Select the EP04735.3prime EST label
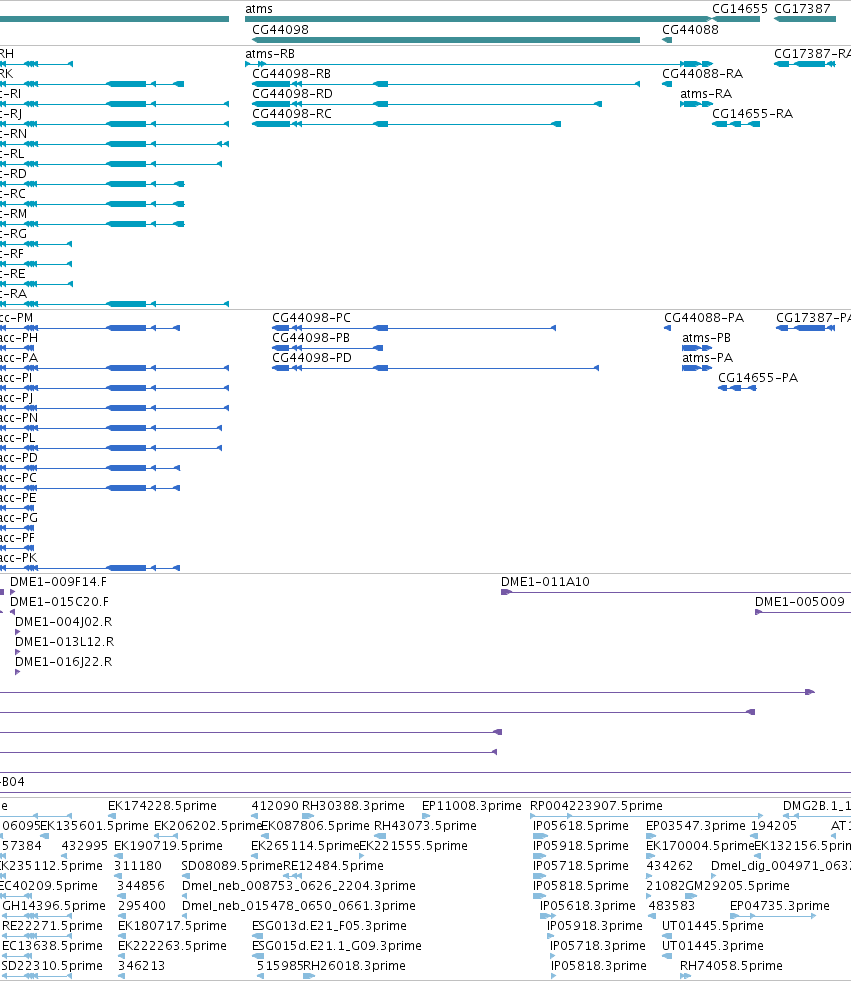Screen dimensions: 851x981 780,906
